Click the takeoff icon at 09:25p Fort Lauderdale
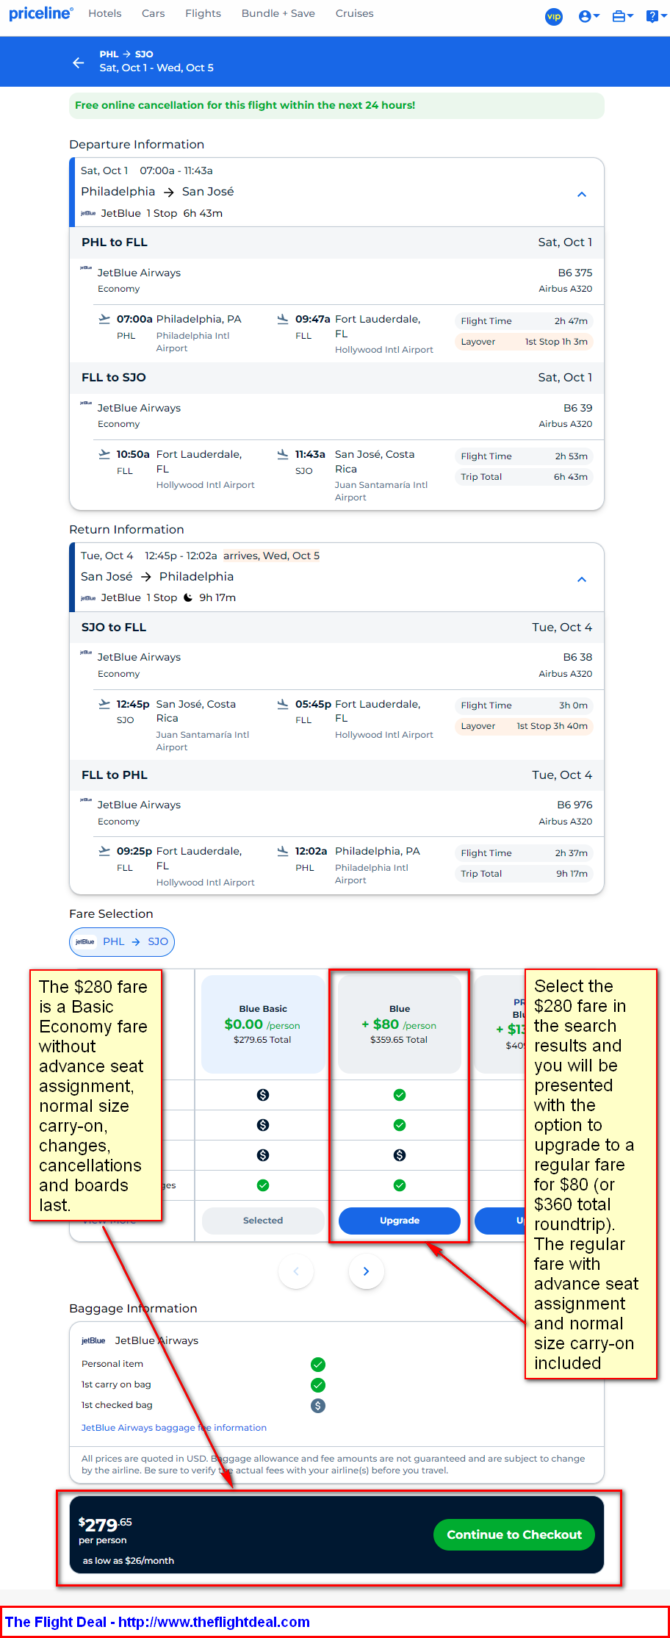 [x=104, y=851]
